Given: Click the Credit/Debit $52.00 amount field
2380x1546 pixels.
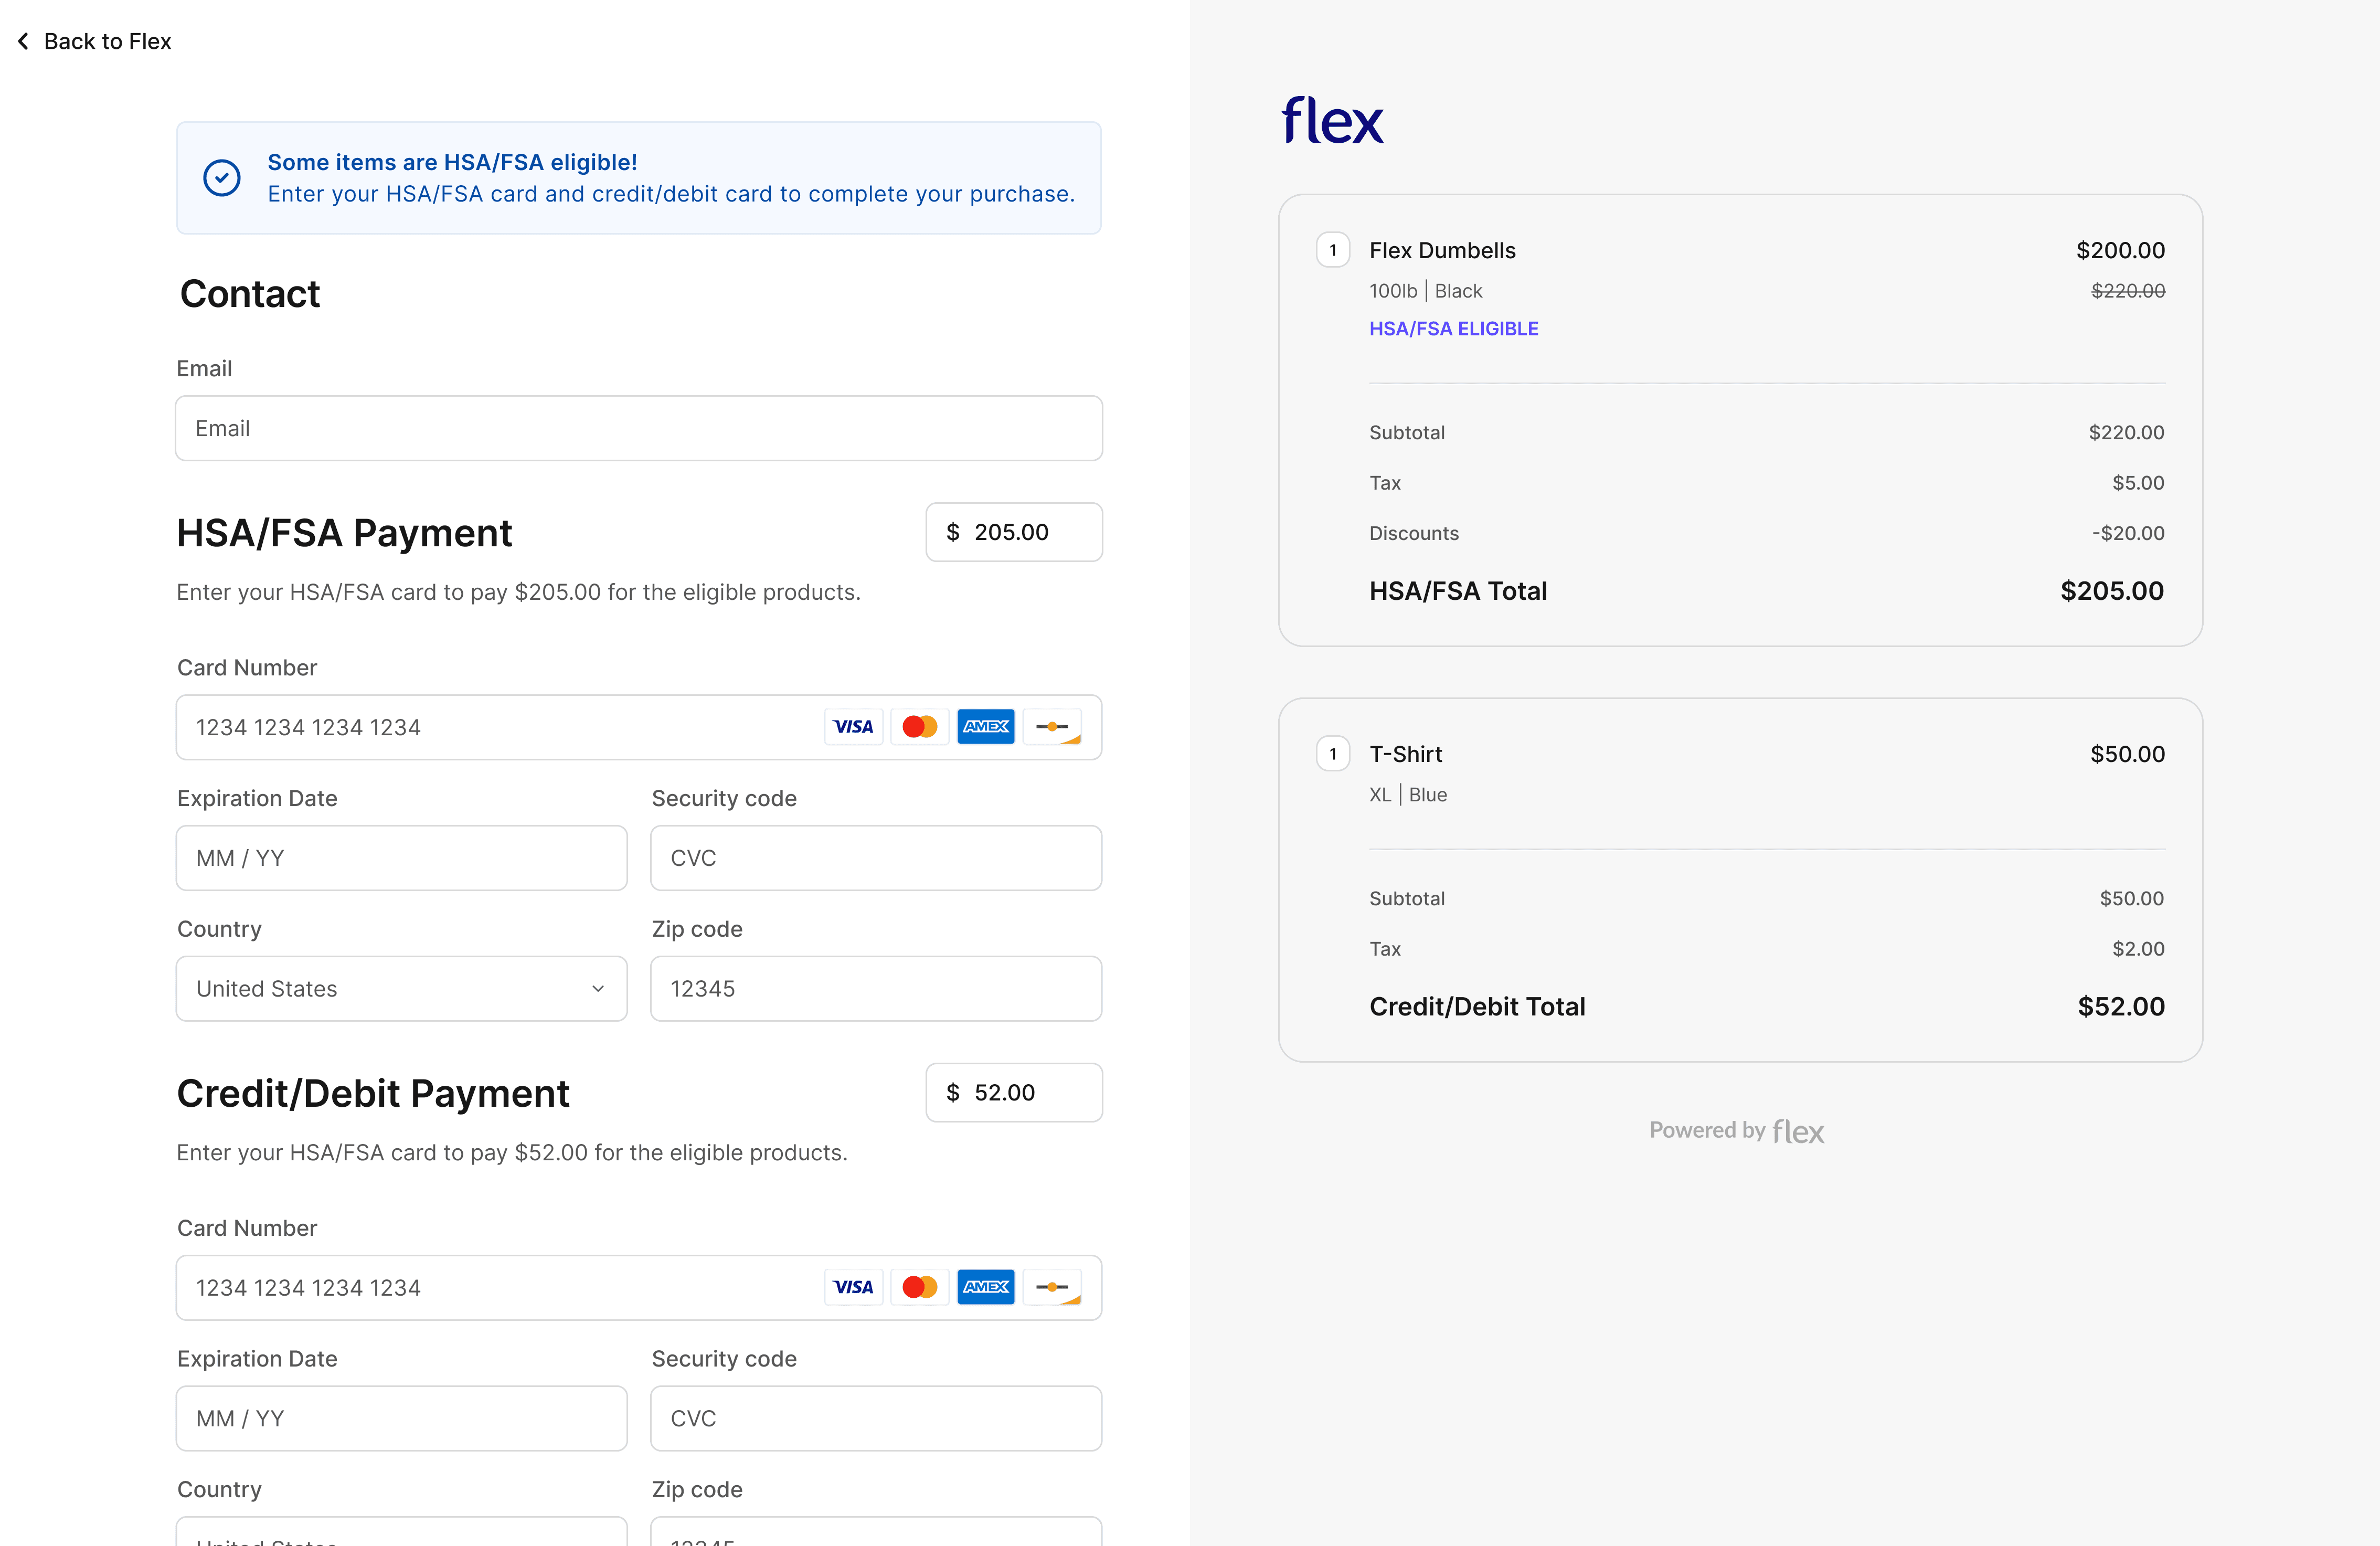Looking at the screenshot, I should pyautogui.click(x=1013, y=1092).
